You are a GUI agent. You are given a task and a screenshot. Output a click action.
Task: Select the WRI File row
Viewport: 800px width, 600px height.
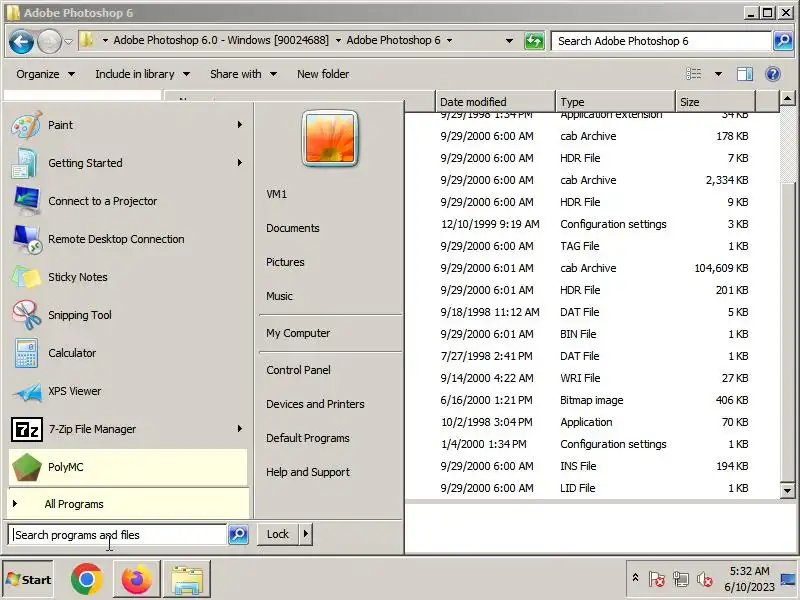pos(592,378)
